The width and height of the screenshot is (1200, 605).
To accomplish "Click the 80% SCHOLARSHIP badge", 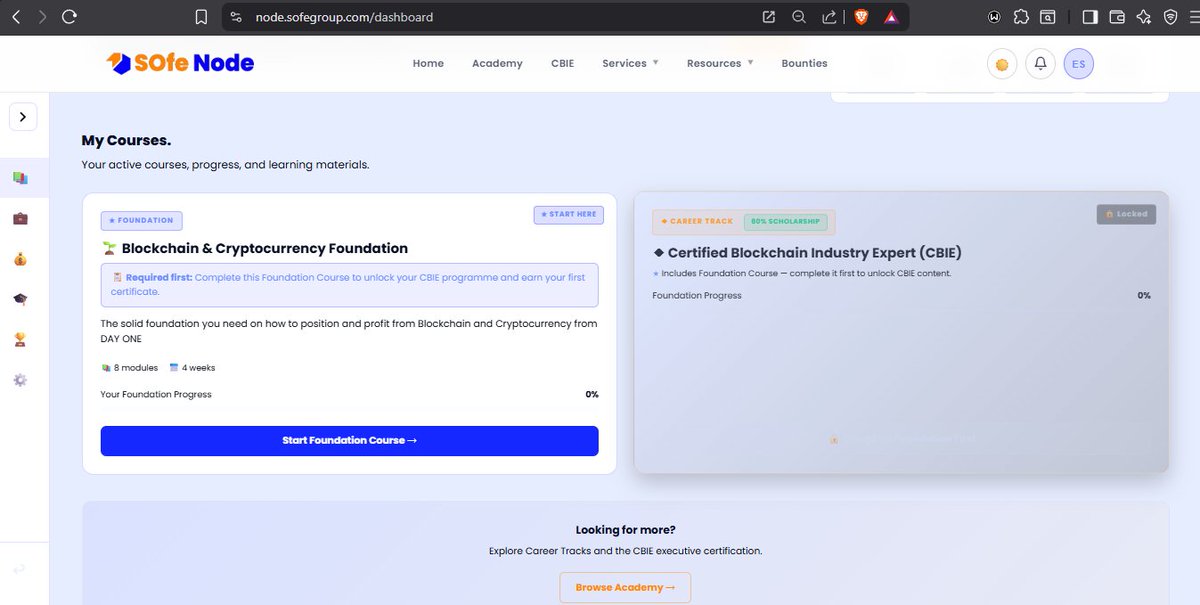I will coord(785,221).
